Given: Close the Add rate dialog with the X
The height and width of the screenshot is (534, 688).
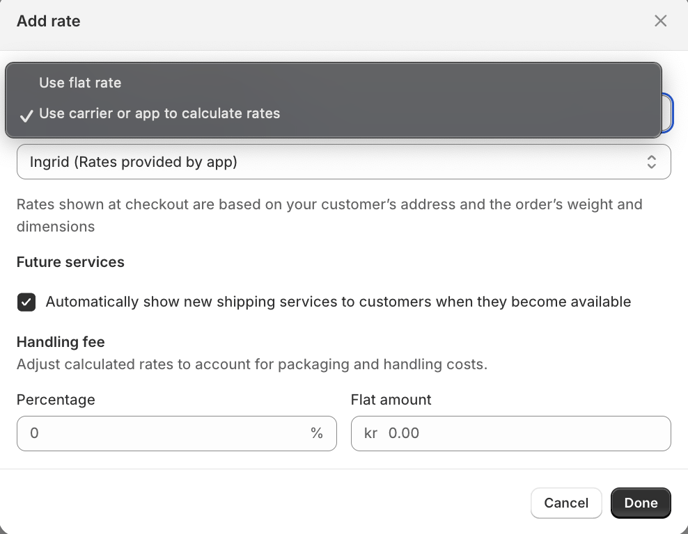Looking at the screenshot, I should coord(660,21).
